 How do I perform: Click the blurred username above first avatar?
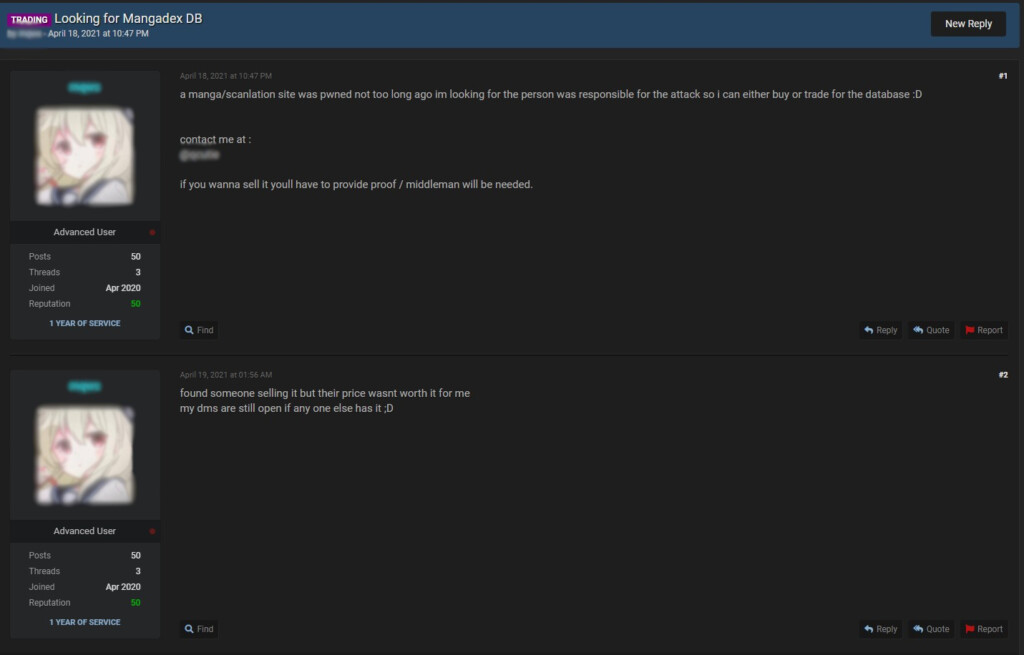(x=84, y=87)
